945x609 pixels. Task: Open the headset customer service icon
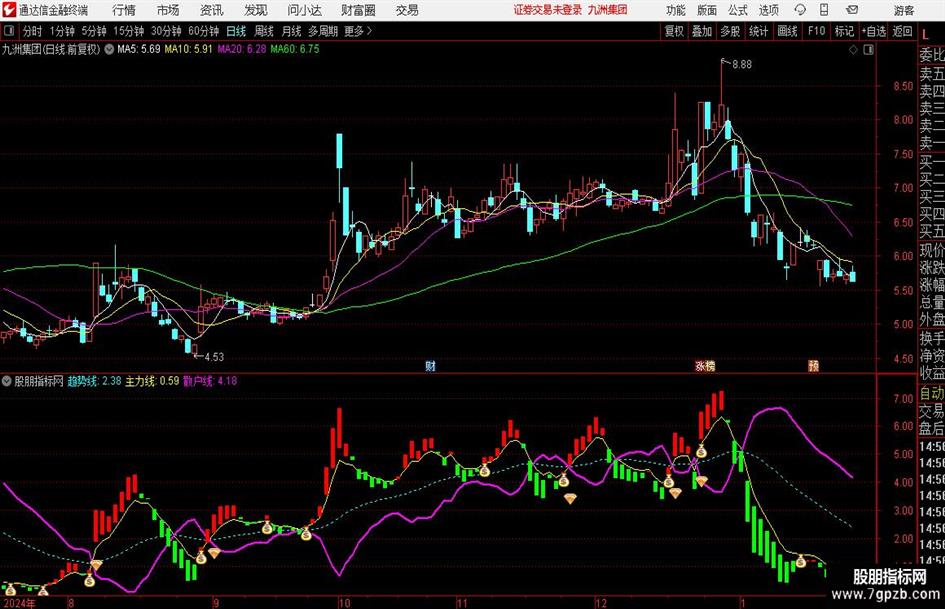pyautogui.click(x=800, y=10)
